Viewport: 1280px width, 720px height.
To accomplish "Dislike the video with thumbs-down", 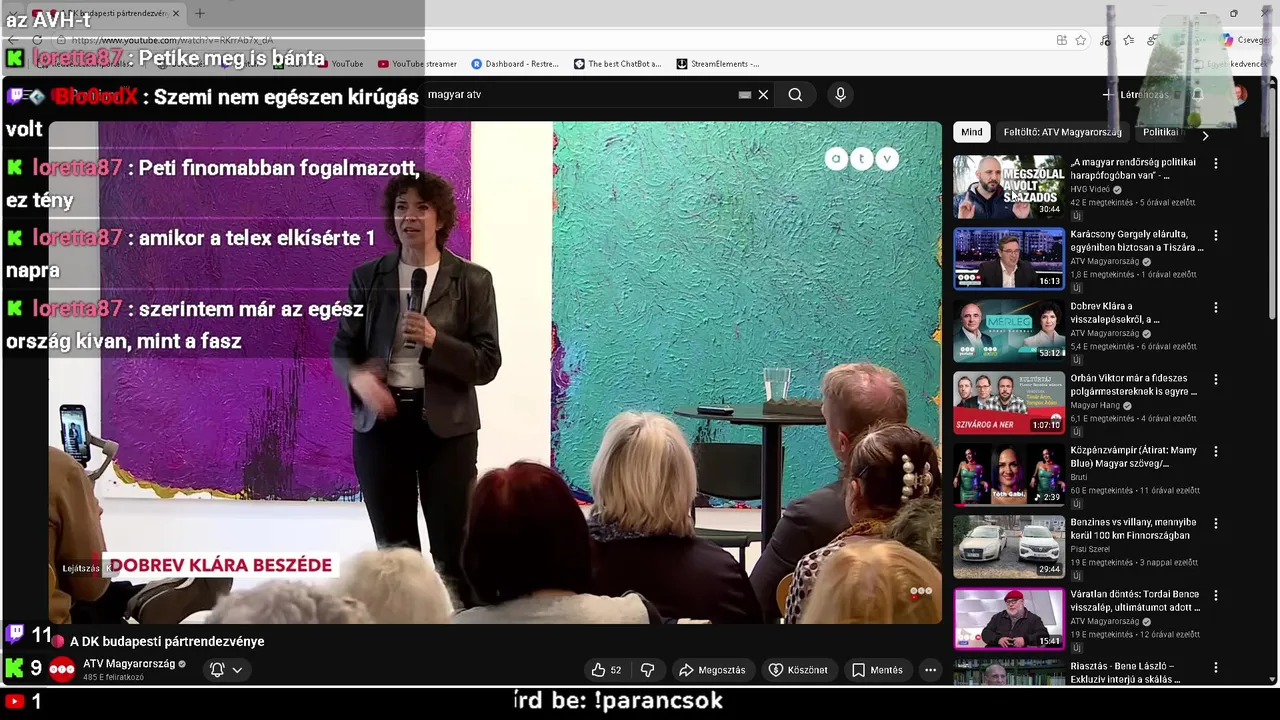I will coord(647,670).
